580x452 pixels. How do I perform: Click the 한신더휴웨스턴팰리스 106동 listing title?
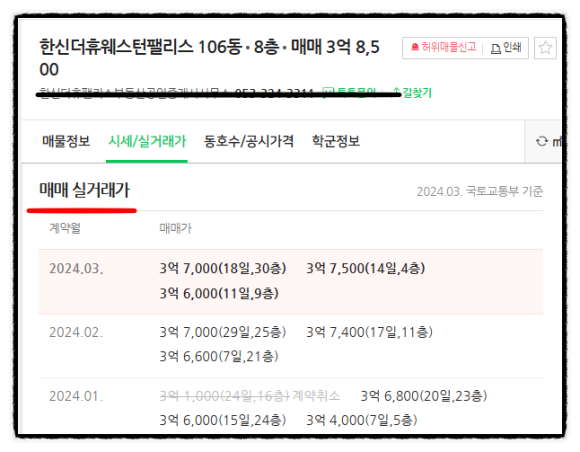click(x=209, y=58)
